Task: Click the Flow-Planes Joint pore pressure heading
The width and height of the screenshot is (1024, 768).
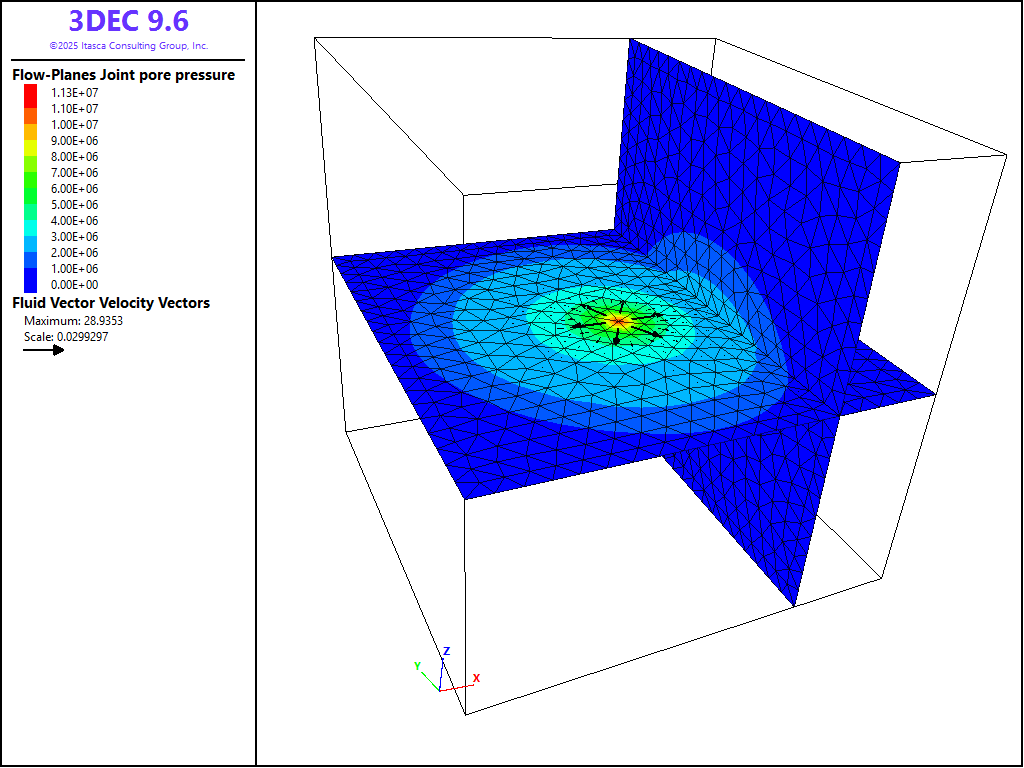Action: [123, 75]
